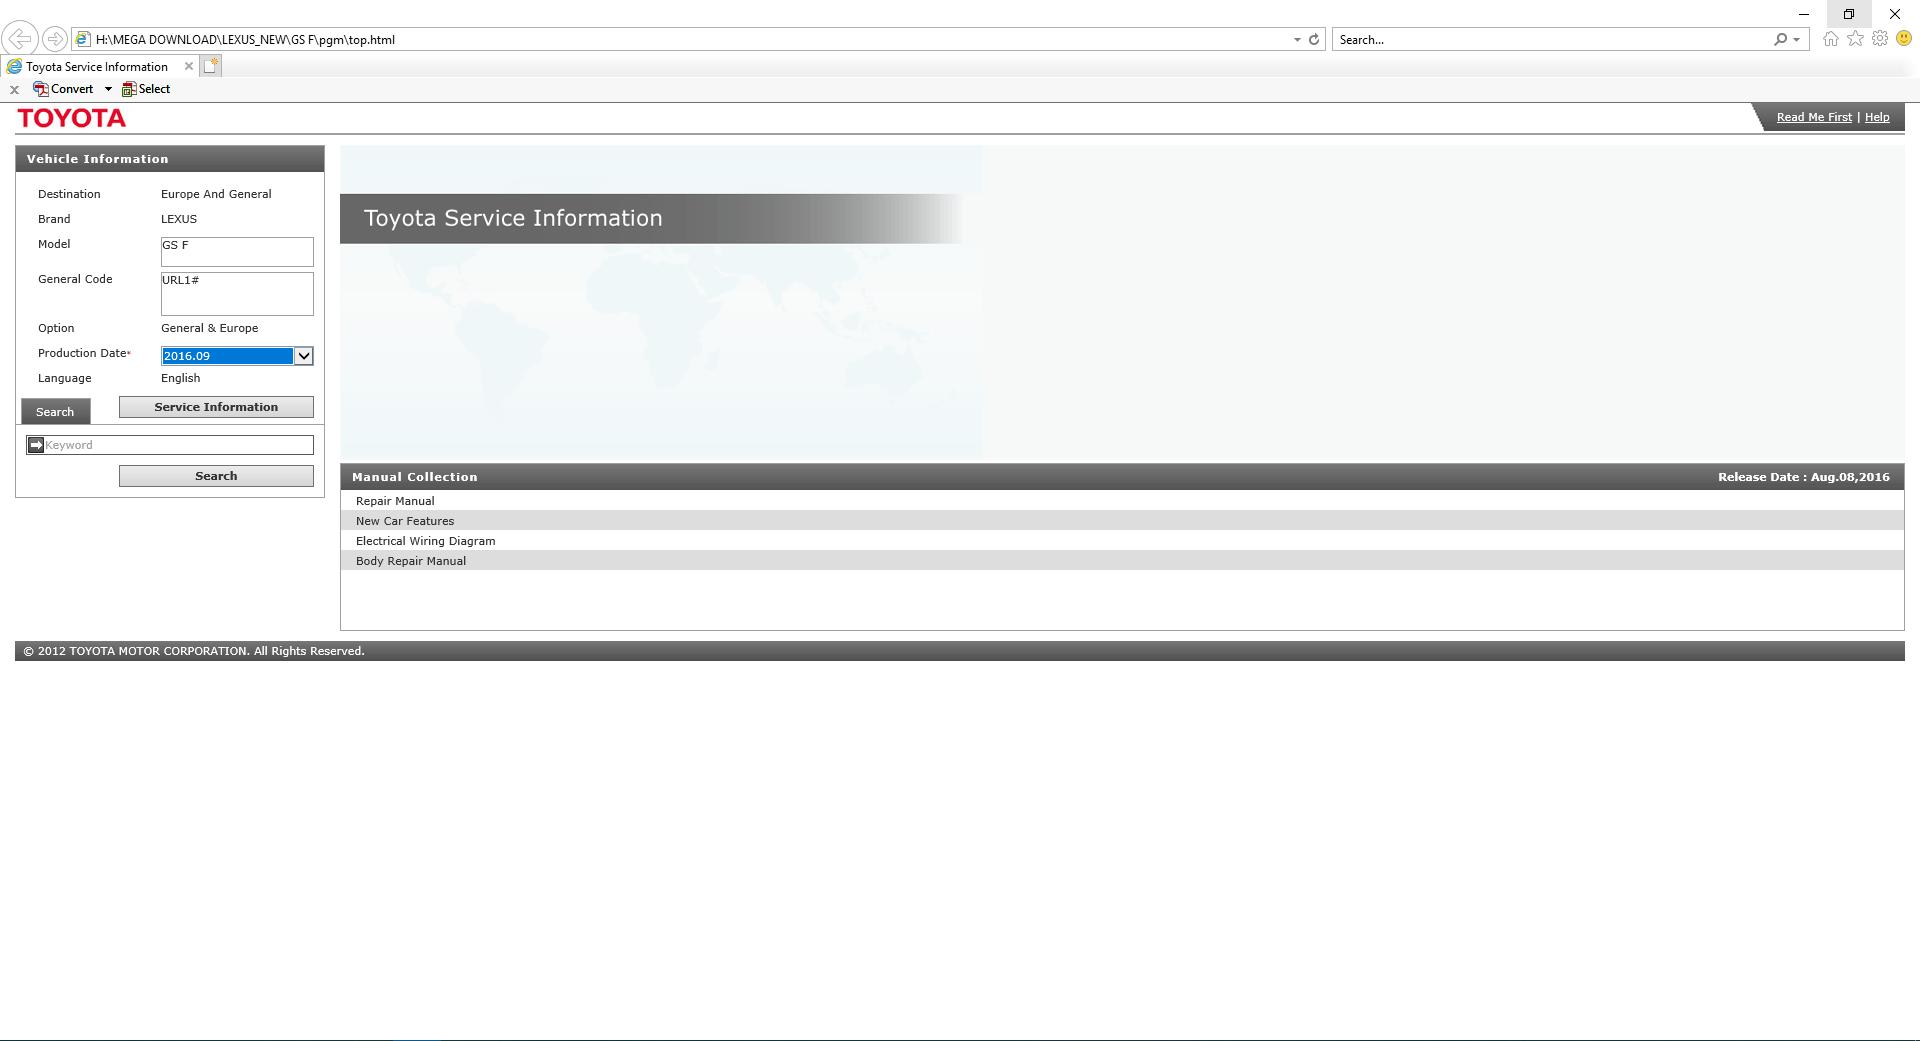Viewport: 1920px width, 1041px height.
Task: Open a new browser tab
Action: pyautogui.click(x=210, y=66)
